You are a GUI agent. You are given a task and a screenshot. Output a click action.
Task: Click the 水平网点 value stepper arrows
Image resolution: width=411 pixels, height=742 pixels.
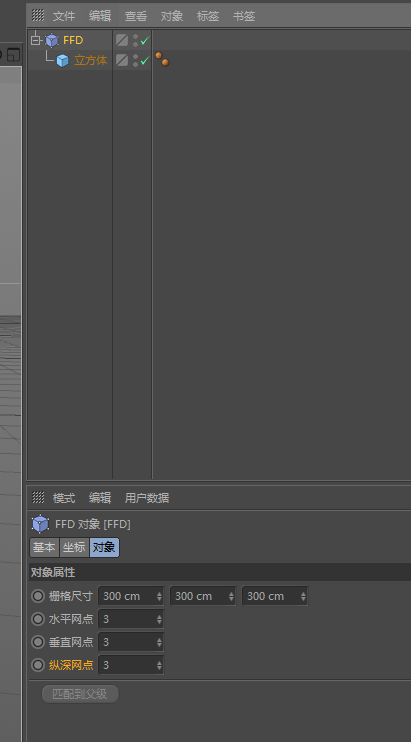pos(159,619)
